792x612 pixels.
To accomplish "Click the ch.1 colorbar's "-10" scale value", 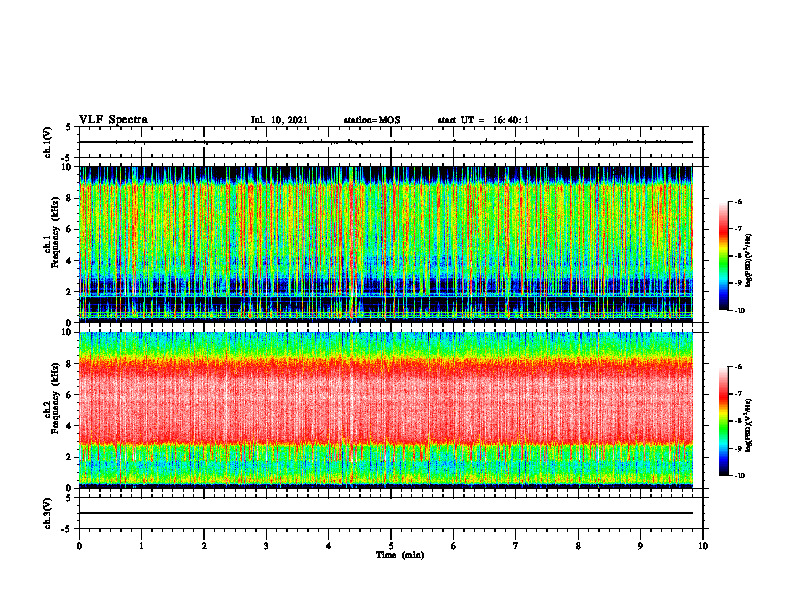I will point(739,311).
